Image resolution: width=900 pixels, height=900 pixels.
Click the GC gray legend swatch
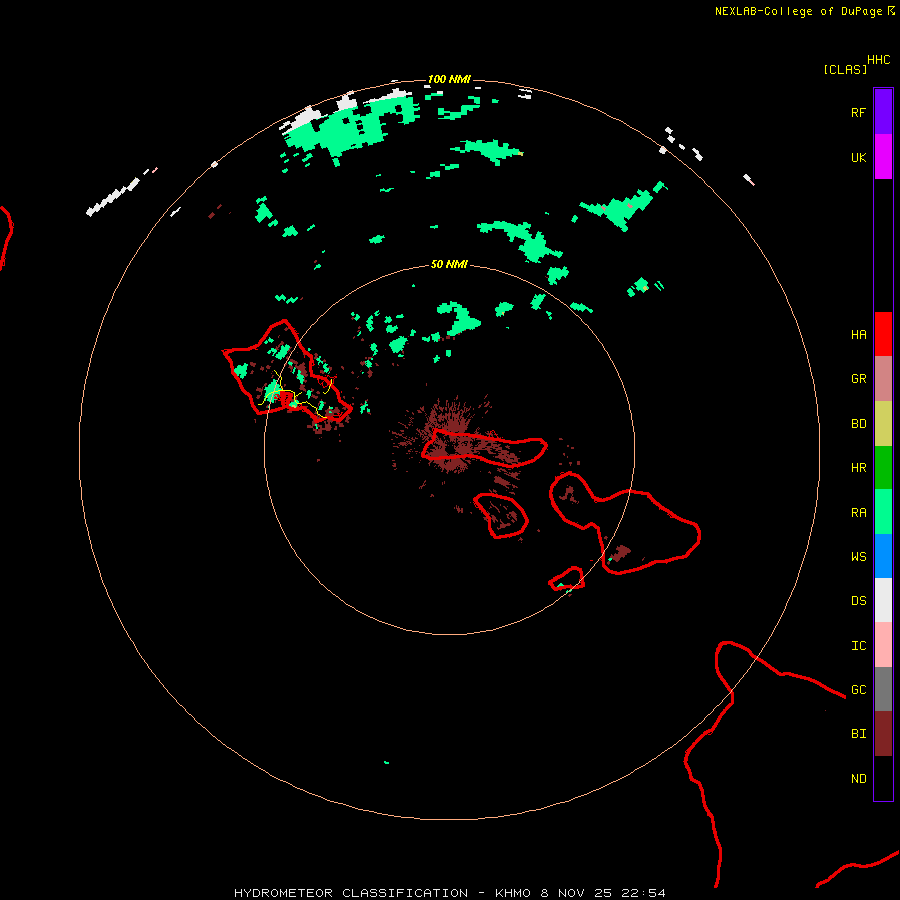[x=883, y=689]
